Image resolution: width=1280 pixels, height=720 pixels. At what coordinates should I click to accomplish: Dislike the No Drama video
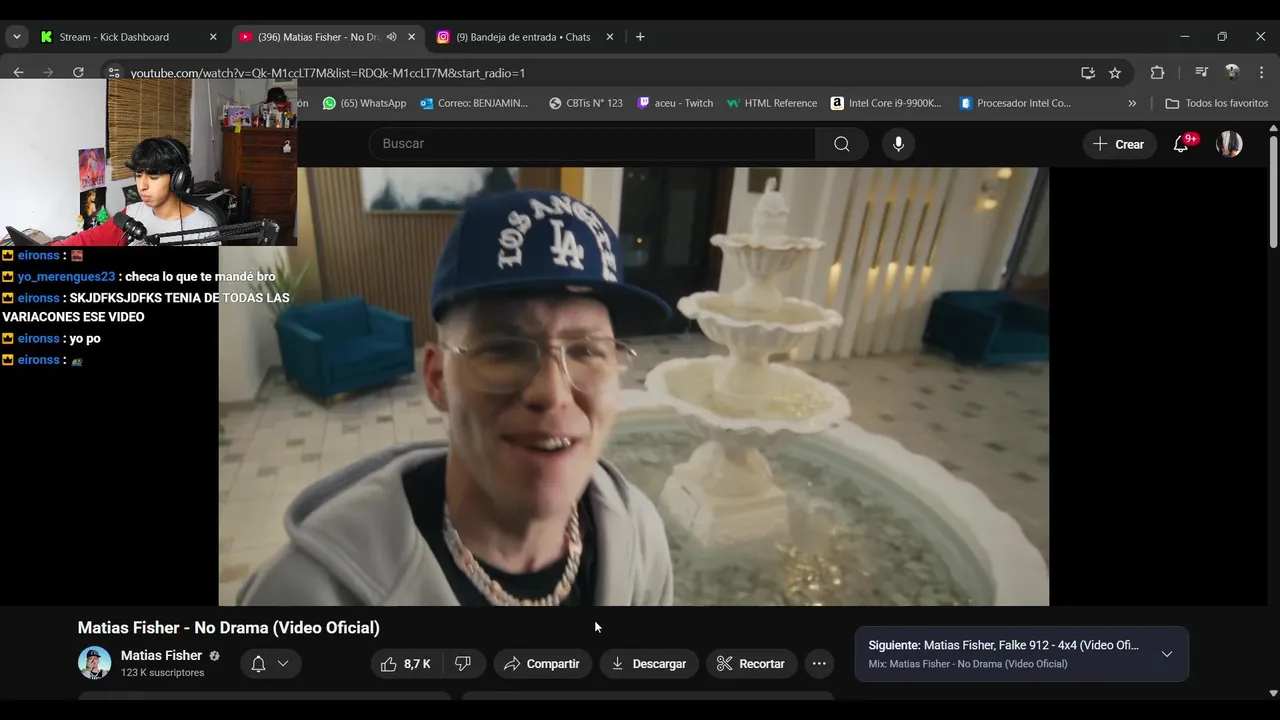point(463,664)
